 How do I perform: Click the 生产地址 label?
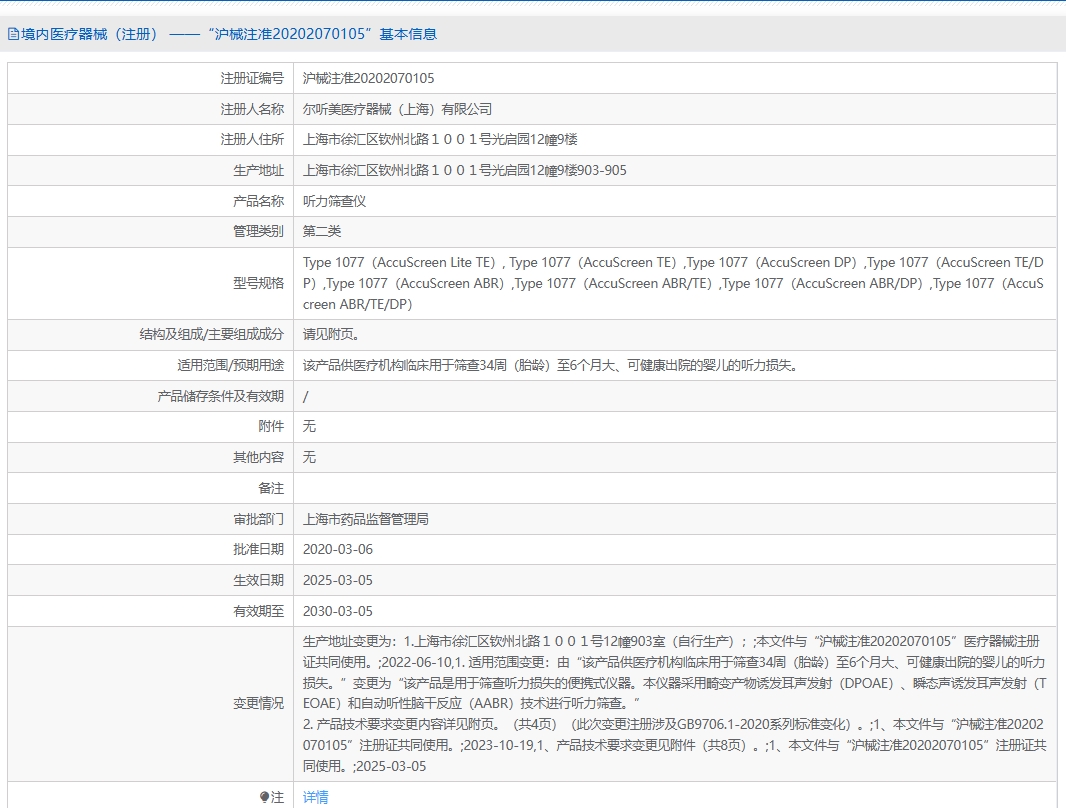tap(258, 171)
